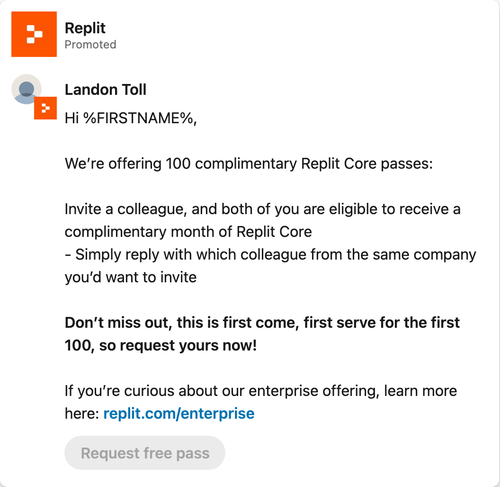Click the Request free pass button
The width and height of the screenshot is (500, 487).
pyautogui.click(x=145, y=453)
